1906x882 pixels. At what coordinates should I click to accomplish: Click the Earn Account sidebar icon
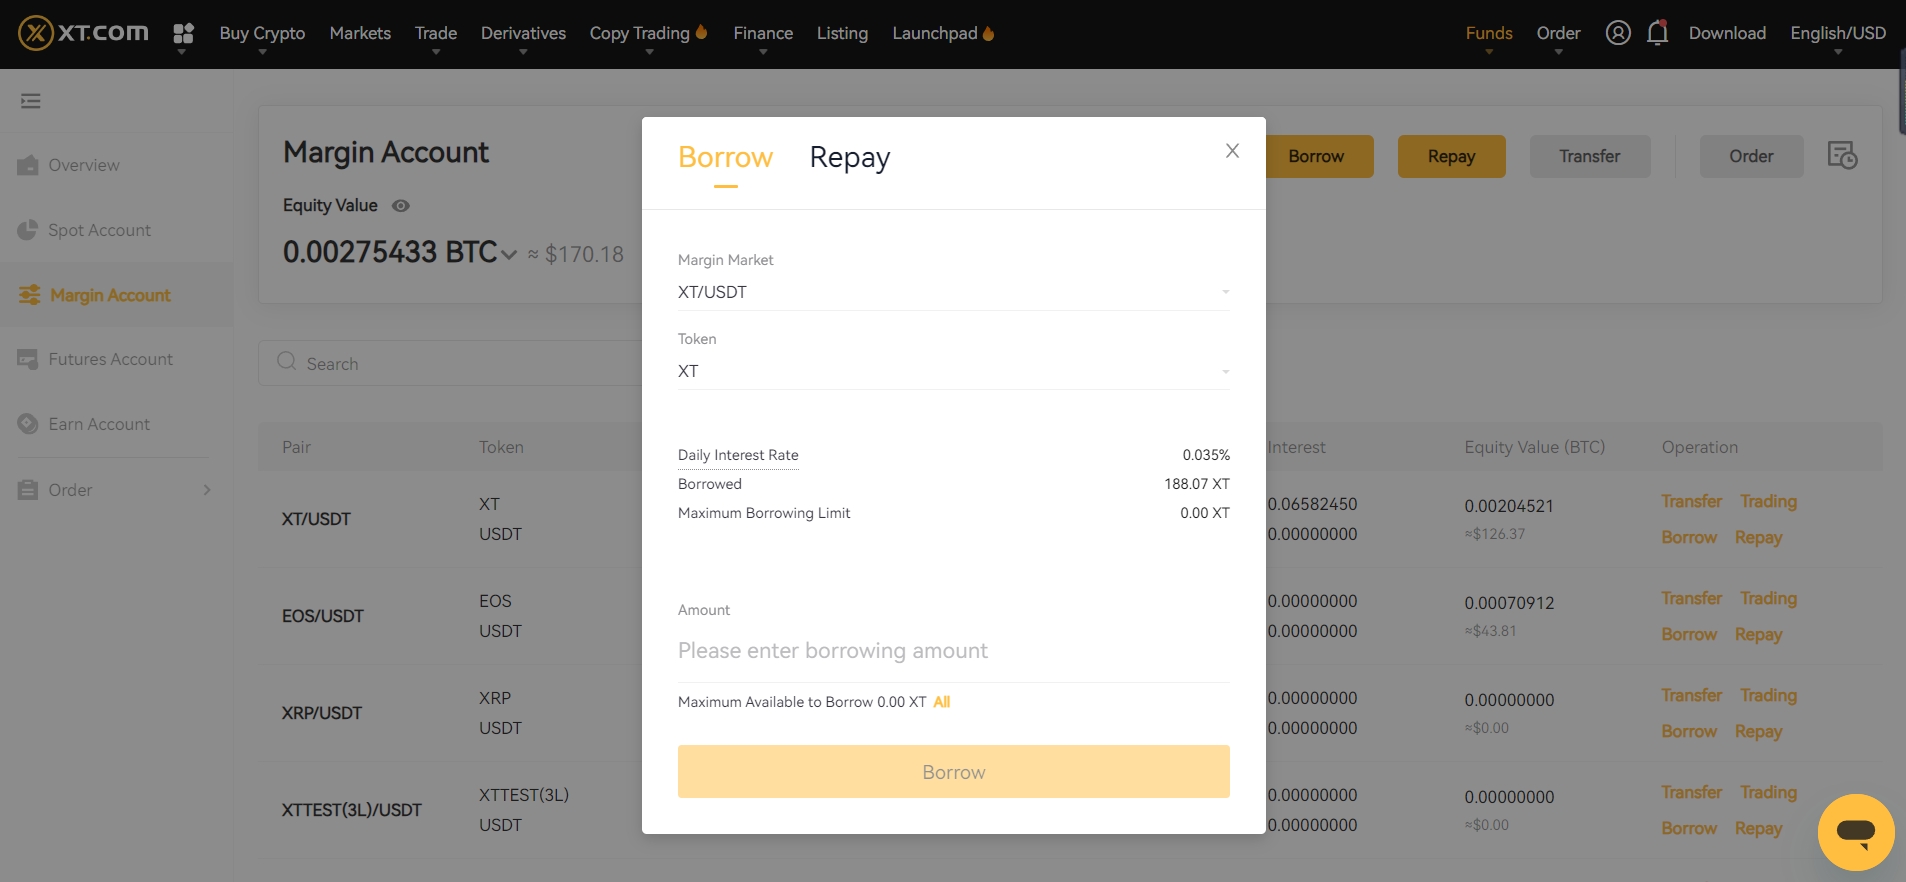point(28,424)
